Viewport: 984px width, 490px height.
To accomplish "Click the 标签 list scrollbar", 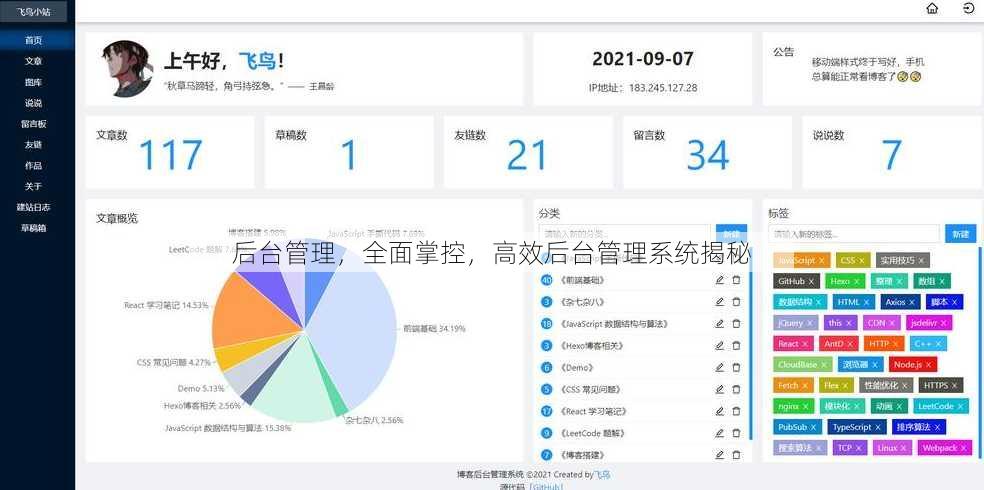I will [x=980, y=351].
